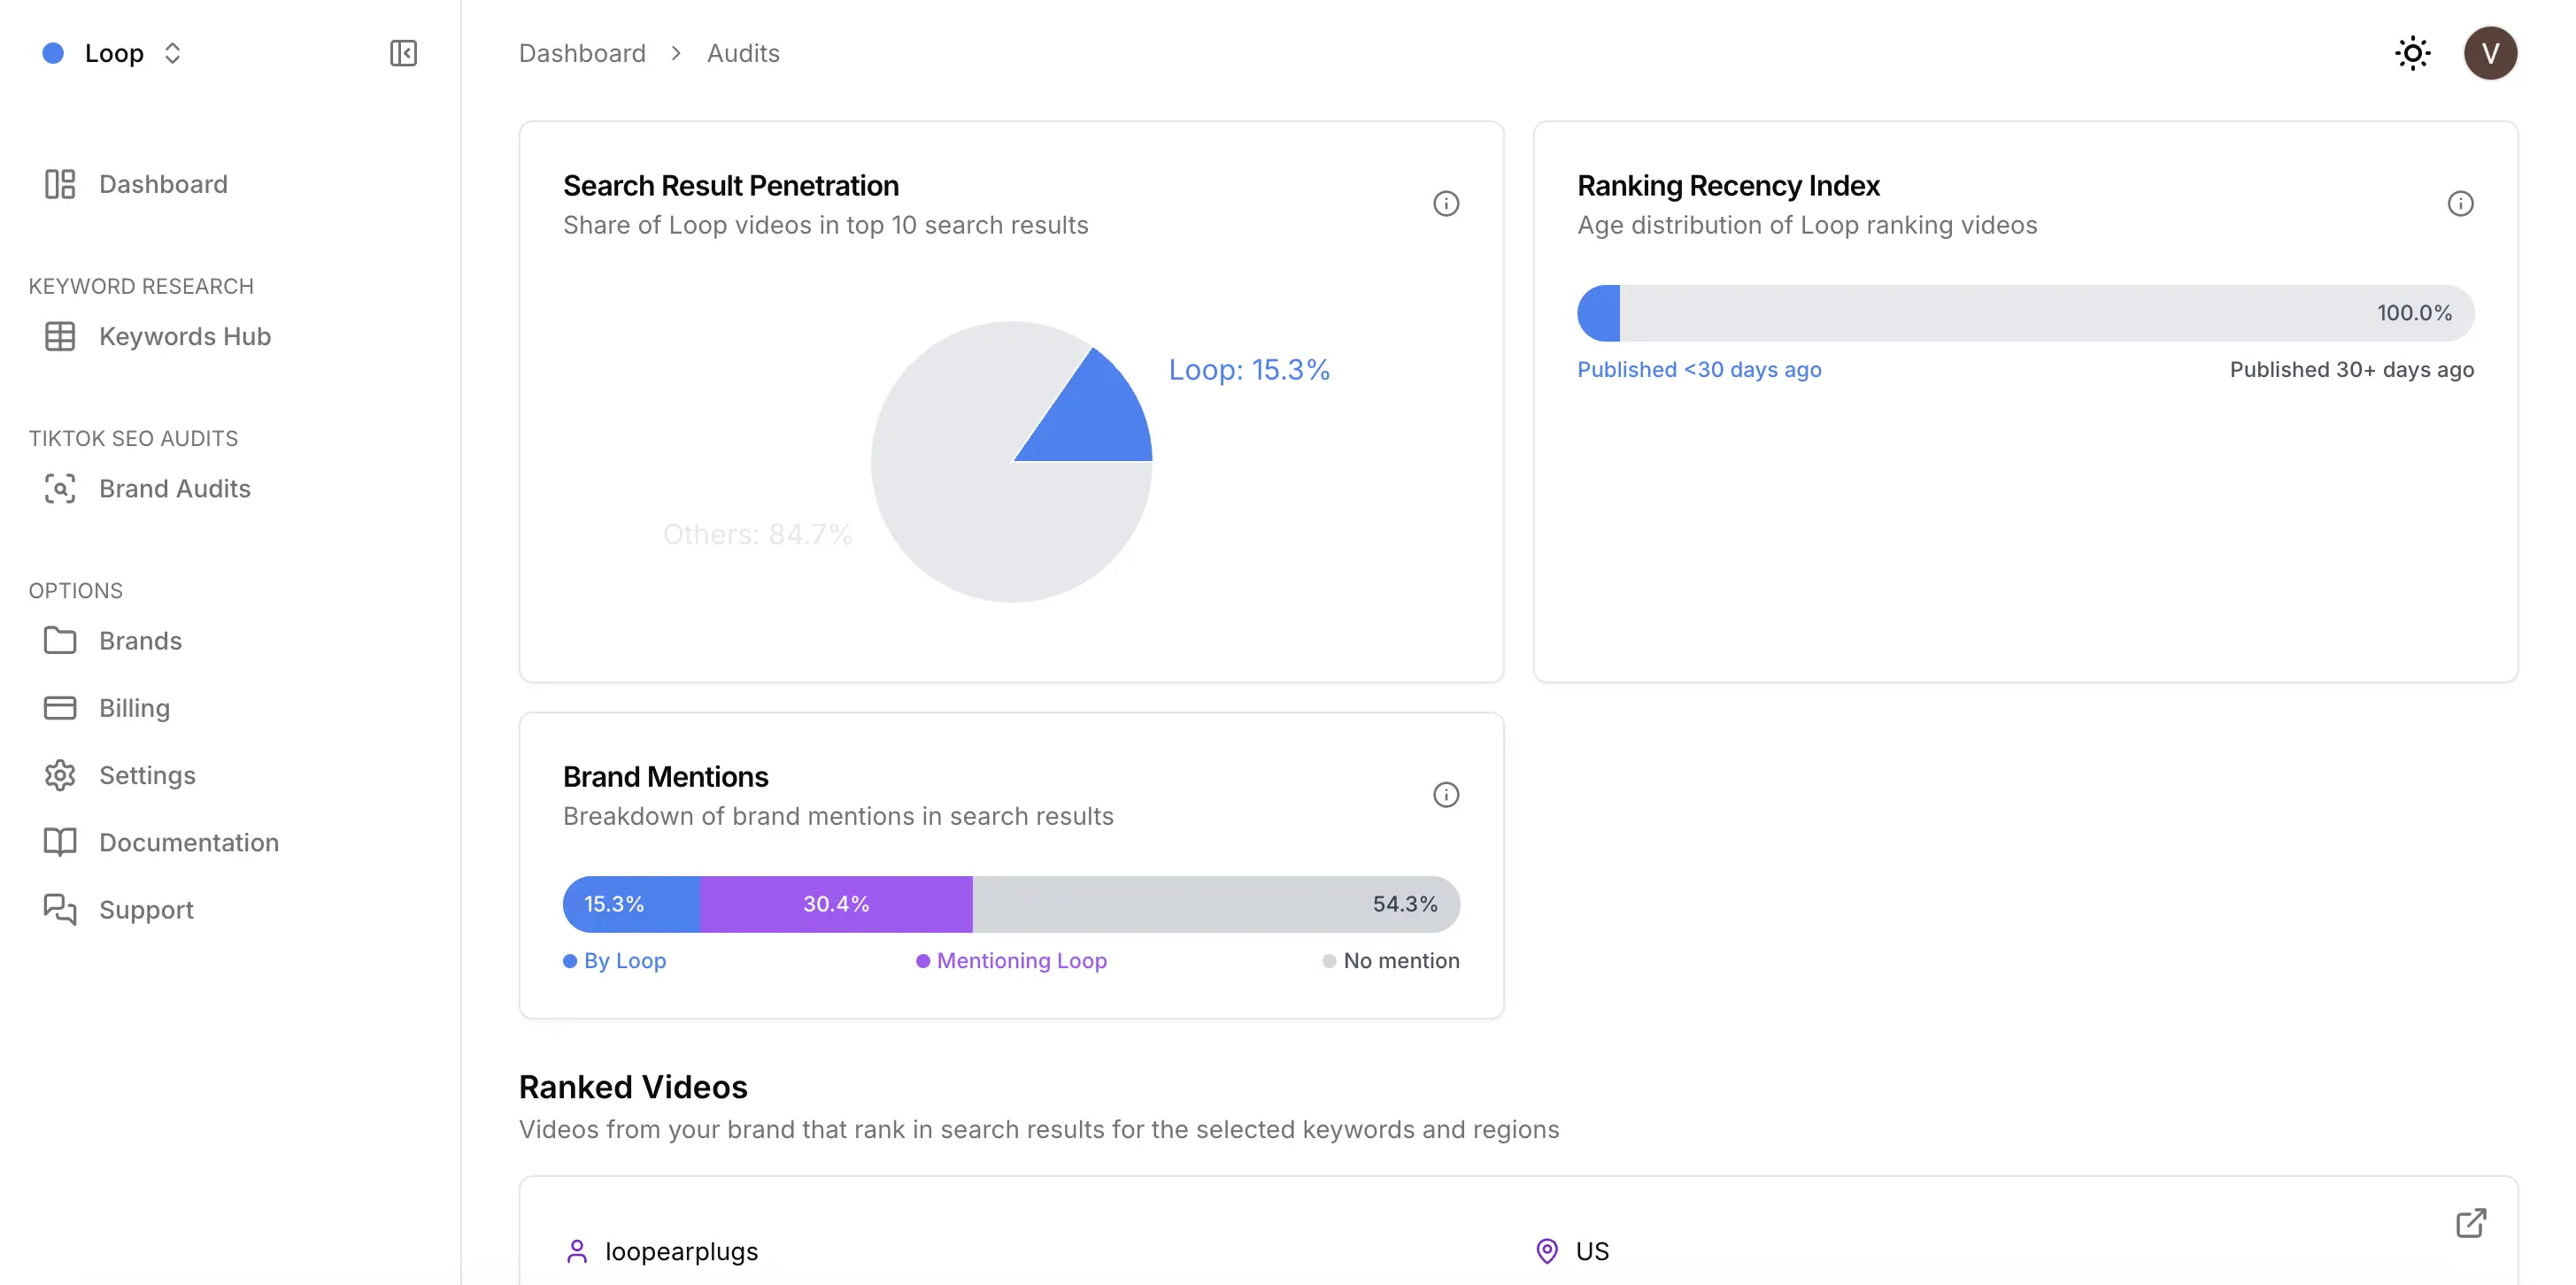The height and width of the screenshot is (1285, 2576).
Task: Click the Ranking Recency Index title
Action: point(1728,186)
